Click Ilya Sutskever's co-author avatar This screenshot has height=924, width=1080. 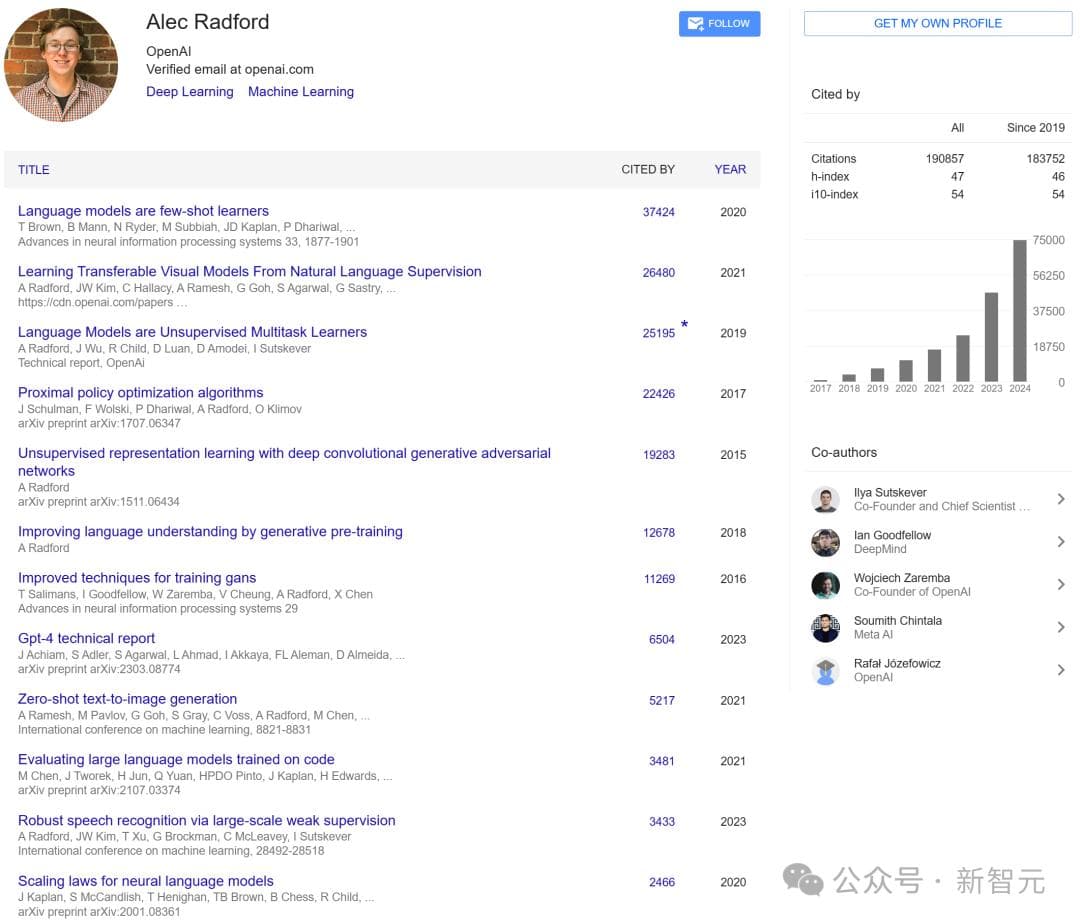[x=825, y=500]
